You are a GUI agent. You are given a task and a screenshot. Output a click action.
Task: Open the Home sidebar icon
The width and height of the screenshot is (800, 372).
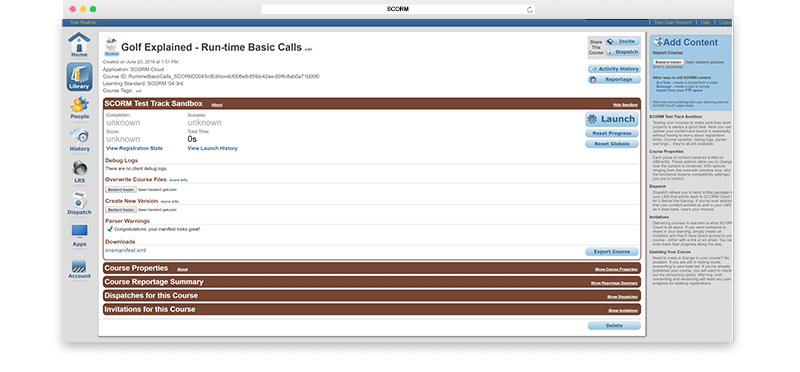[79, 45]
